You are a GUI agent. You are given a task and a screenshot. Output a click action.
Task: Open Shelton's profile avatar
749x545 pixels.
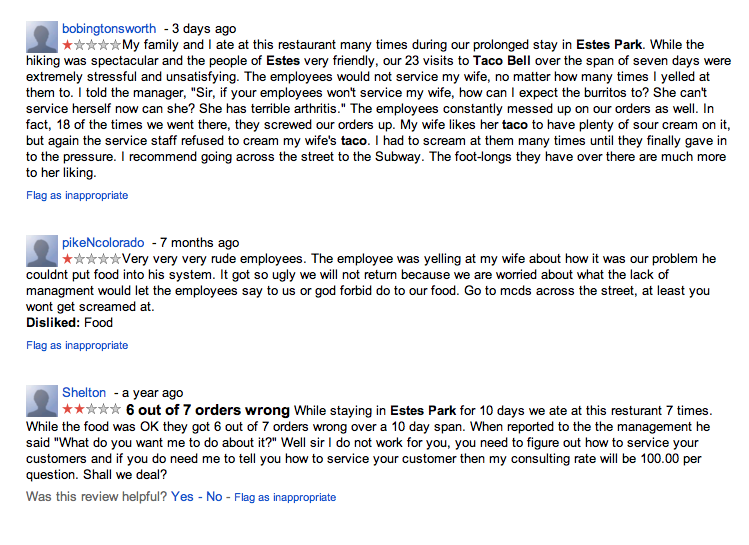[41, 401]
